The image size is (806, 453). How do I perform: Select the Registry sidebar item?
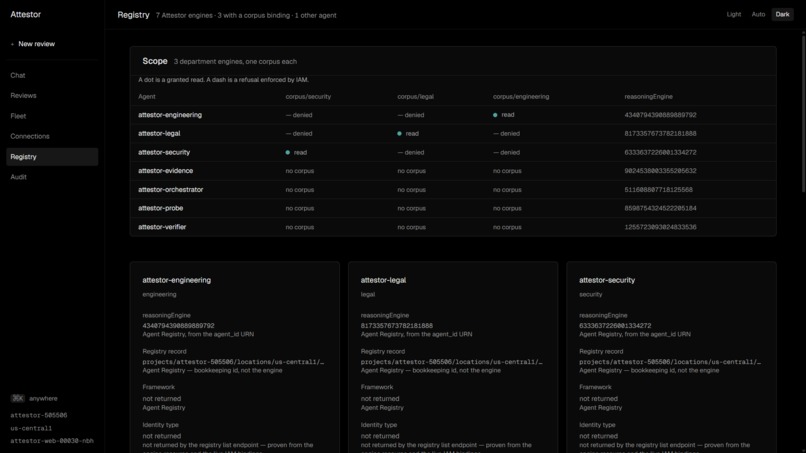pyautogui.click(x=52, y=157)
